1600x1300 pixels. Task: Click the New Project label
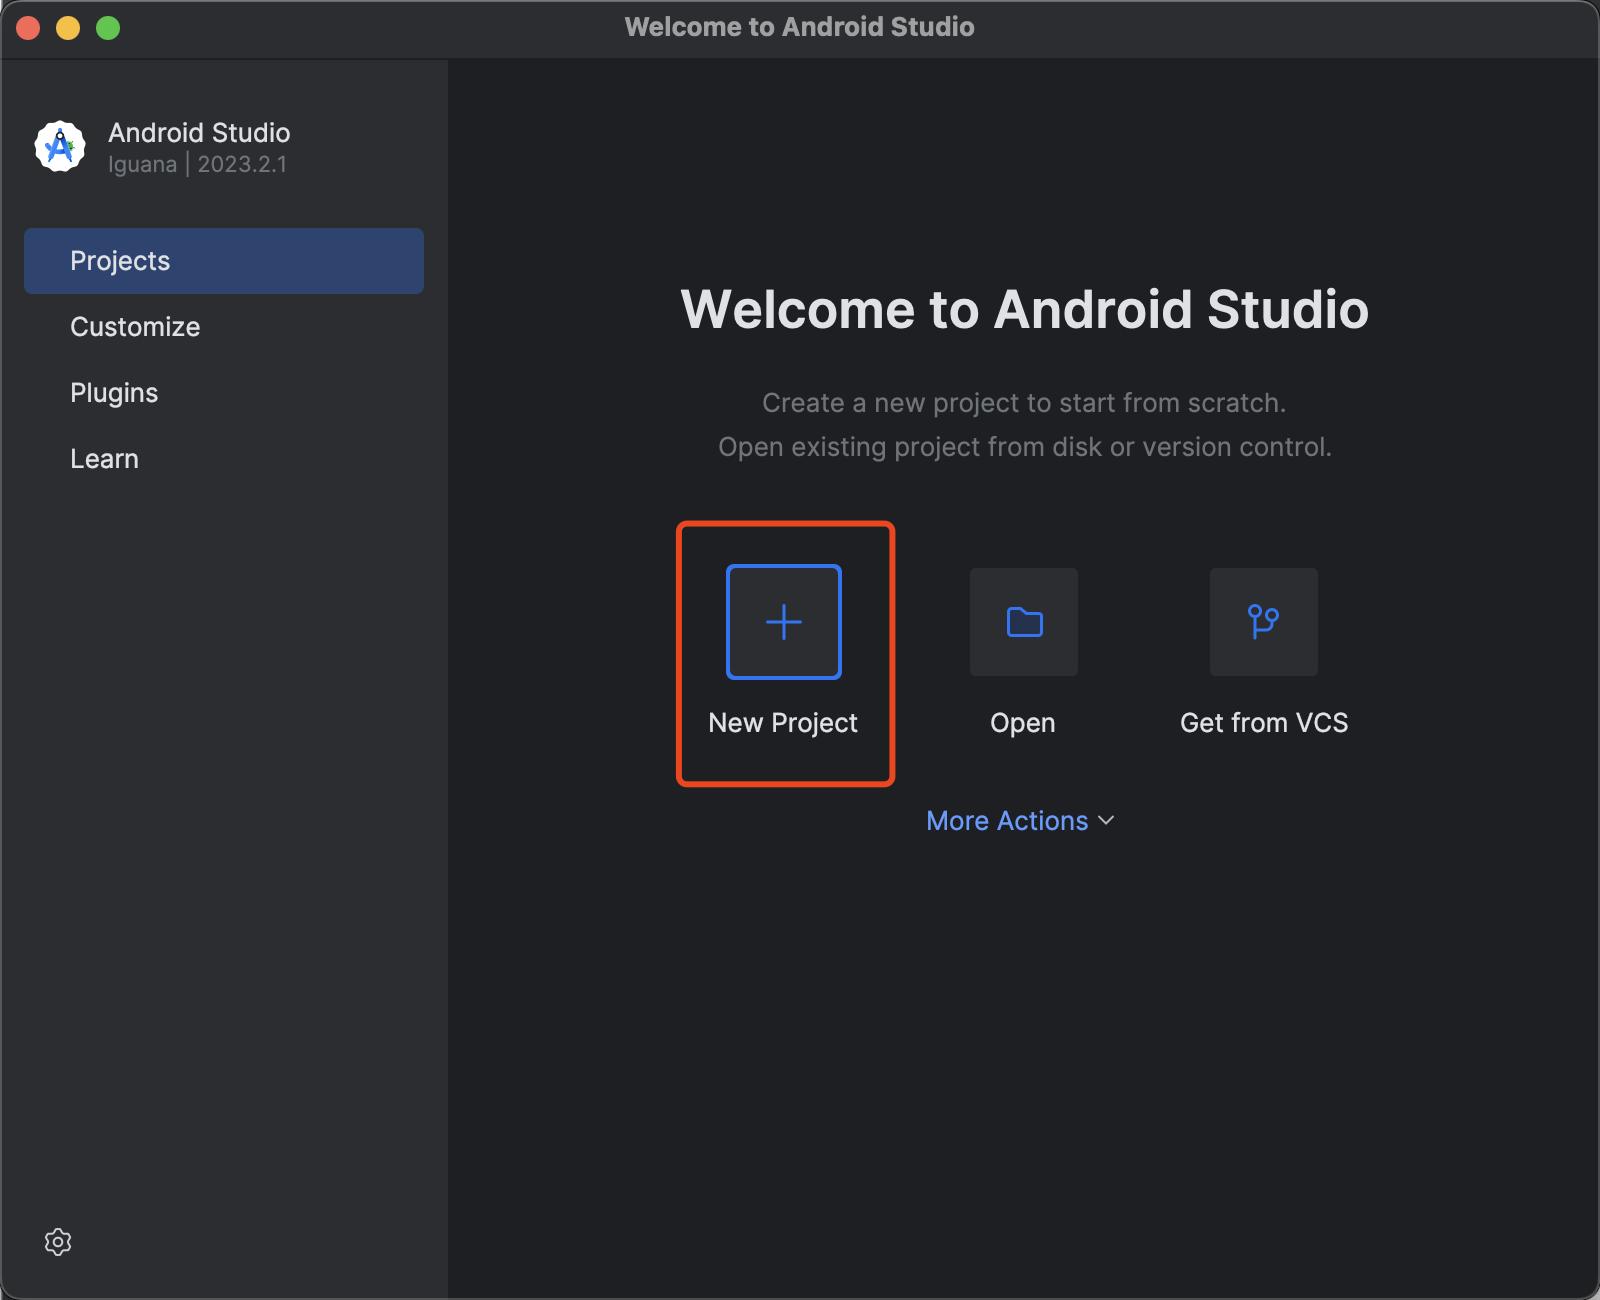point(783,723)
